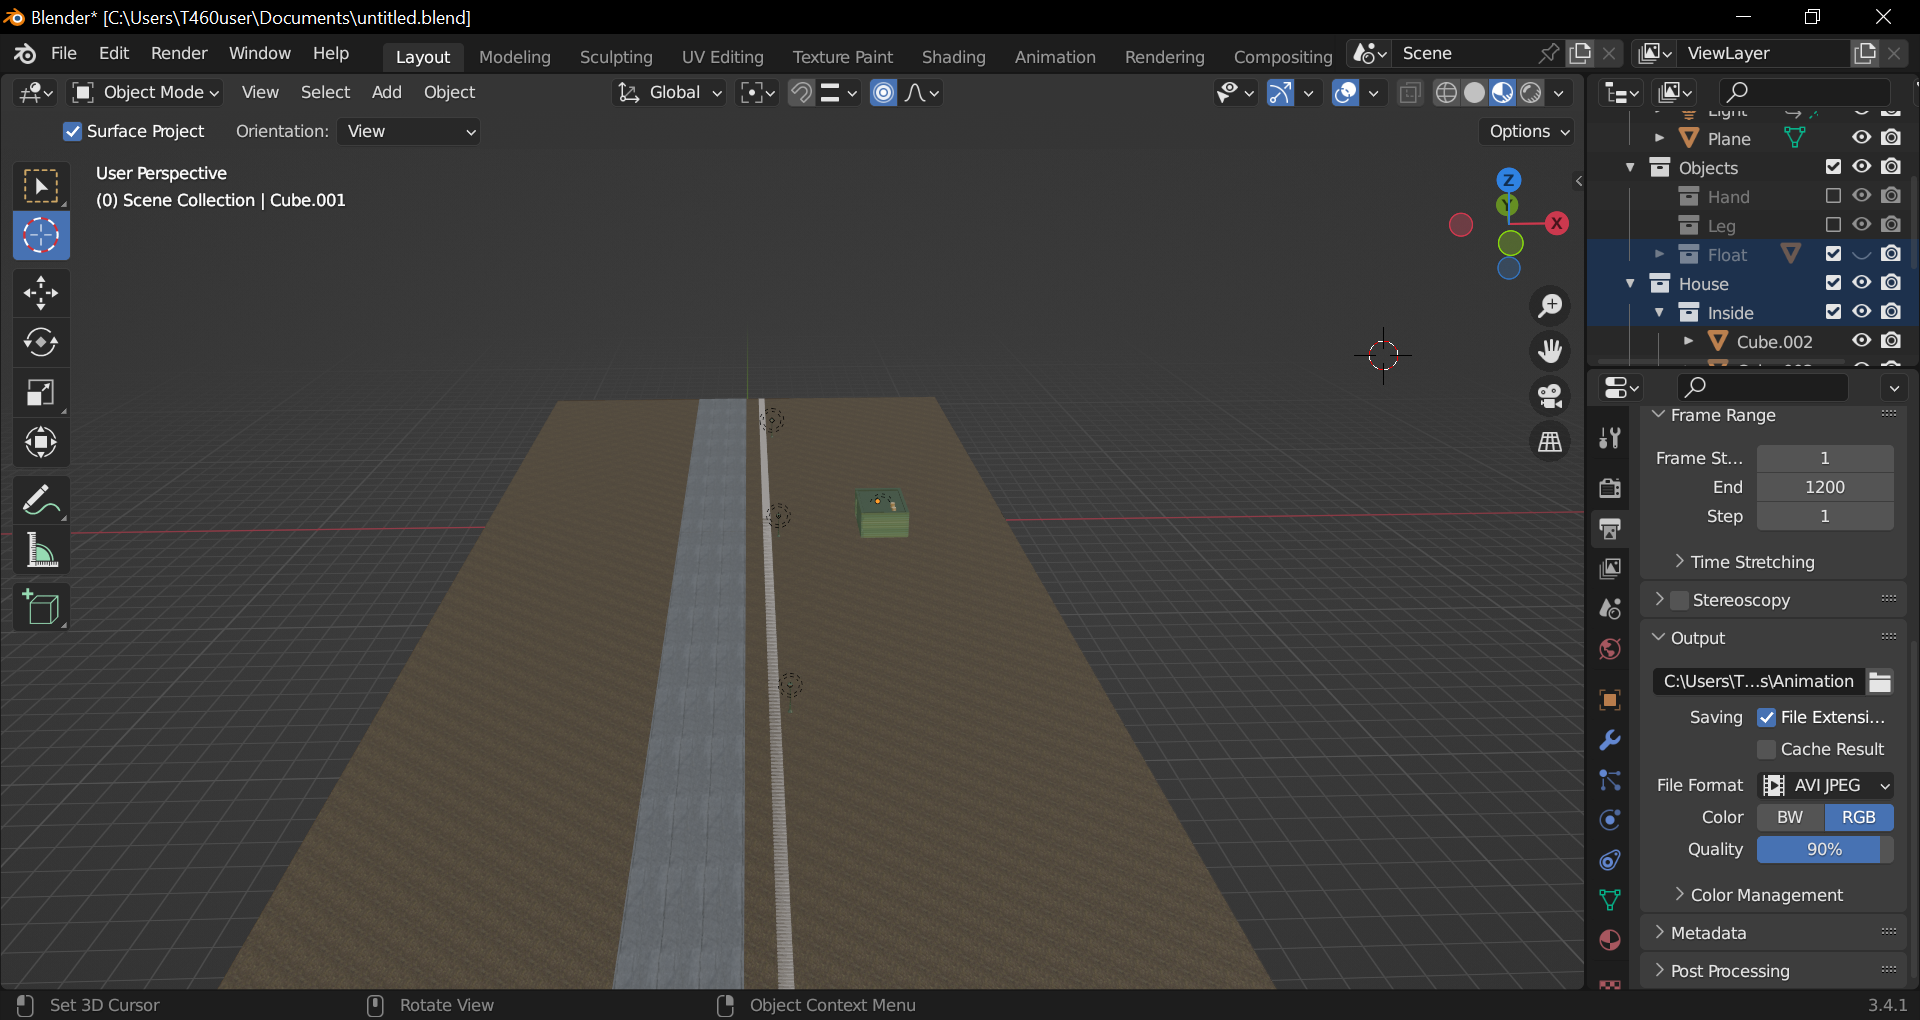The width and height of the screenshot is (1920, 1020).
Task: Open the Options dropdown
Action: pos(1528,131)
